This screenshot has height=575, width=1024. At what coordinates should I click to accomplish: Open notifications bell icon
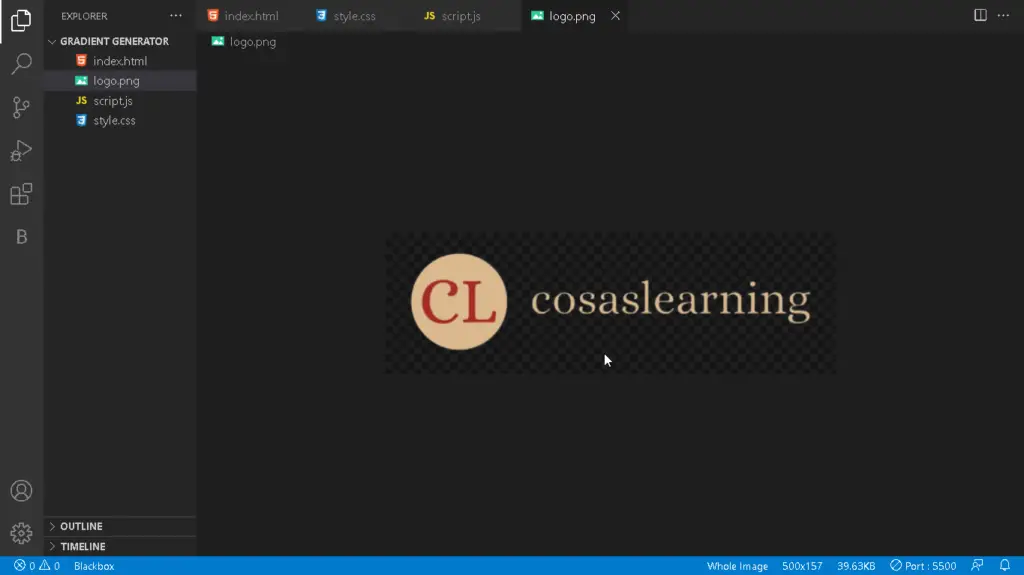[1004, 565]
